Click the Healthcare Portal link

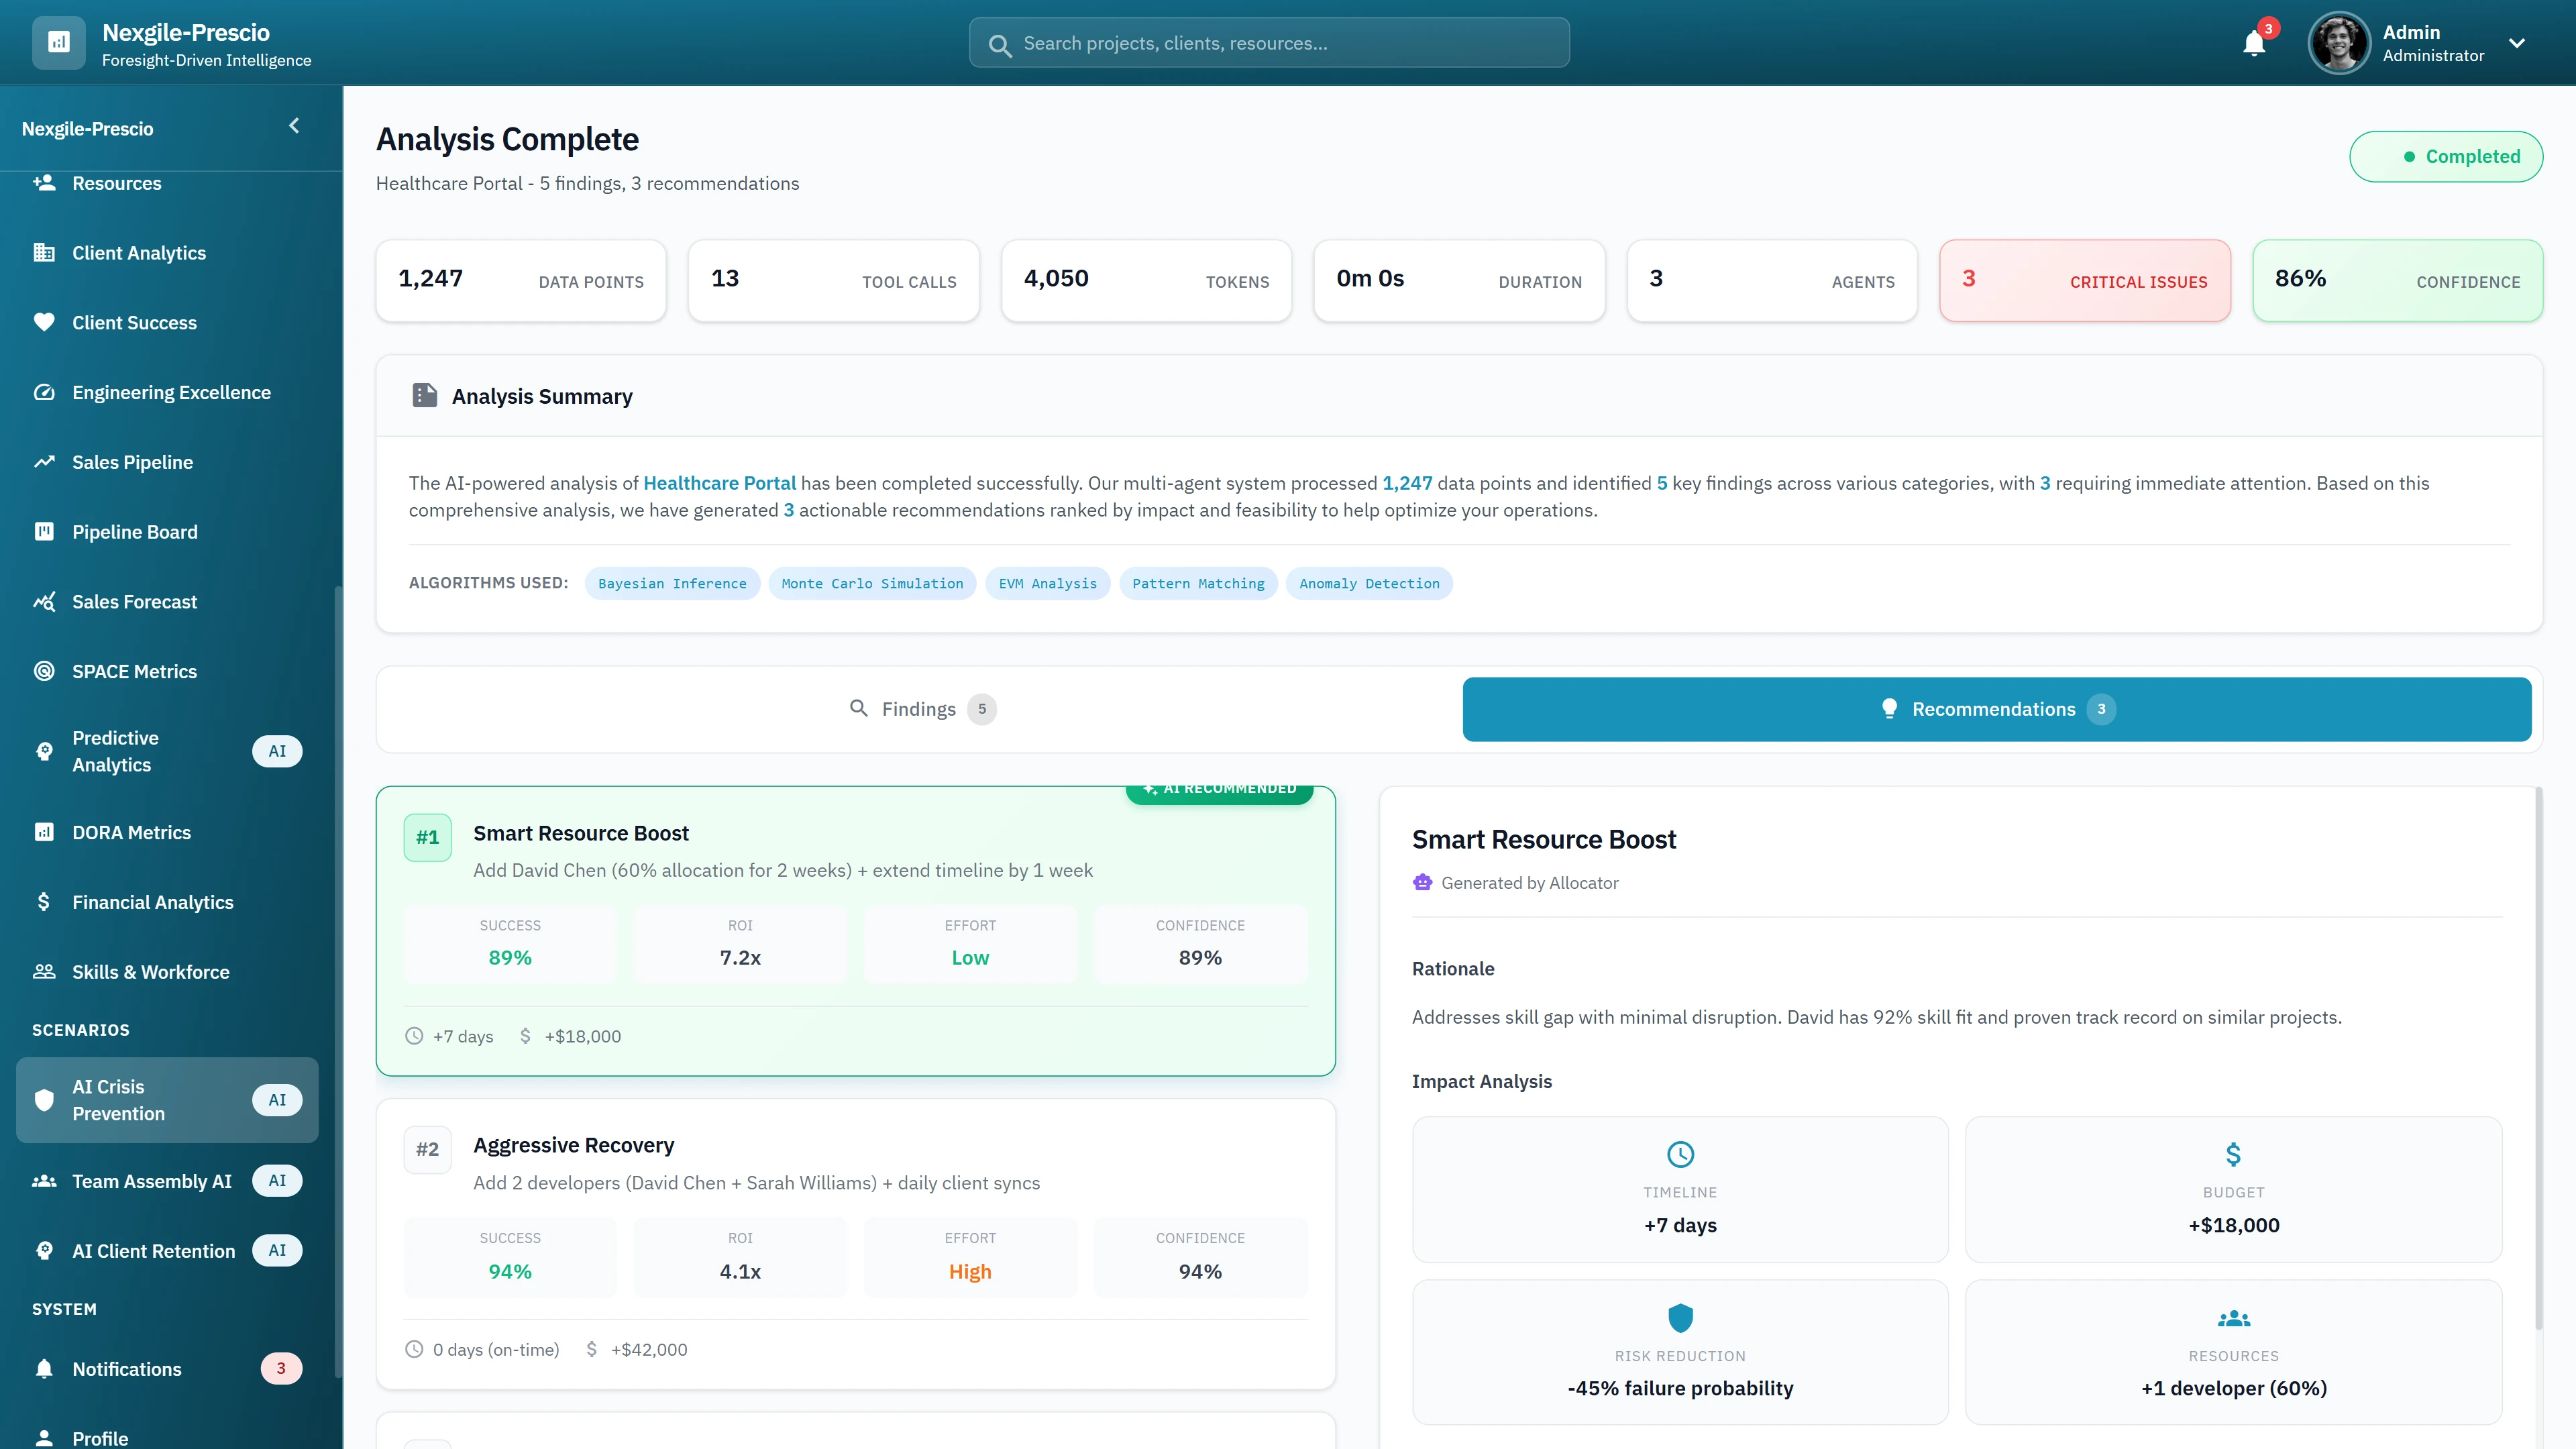click(x=719, y=483)
